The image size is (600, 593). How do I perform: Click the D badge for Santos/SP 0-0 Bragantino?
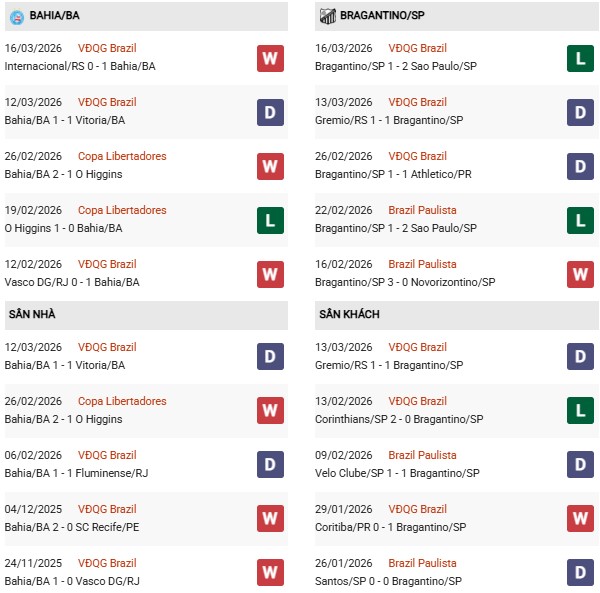click(580, 573)
